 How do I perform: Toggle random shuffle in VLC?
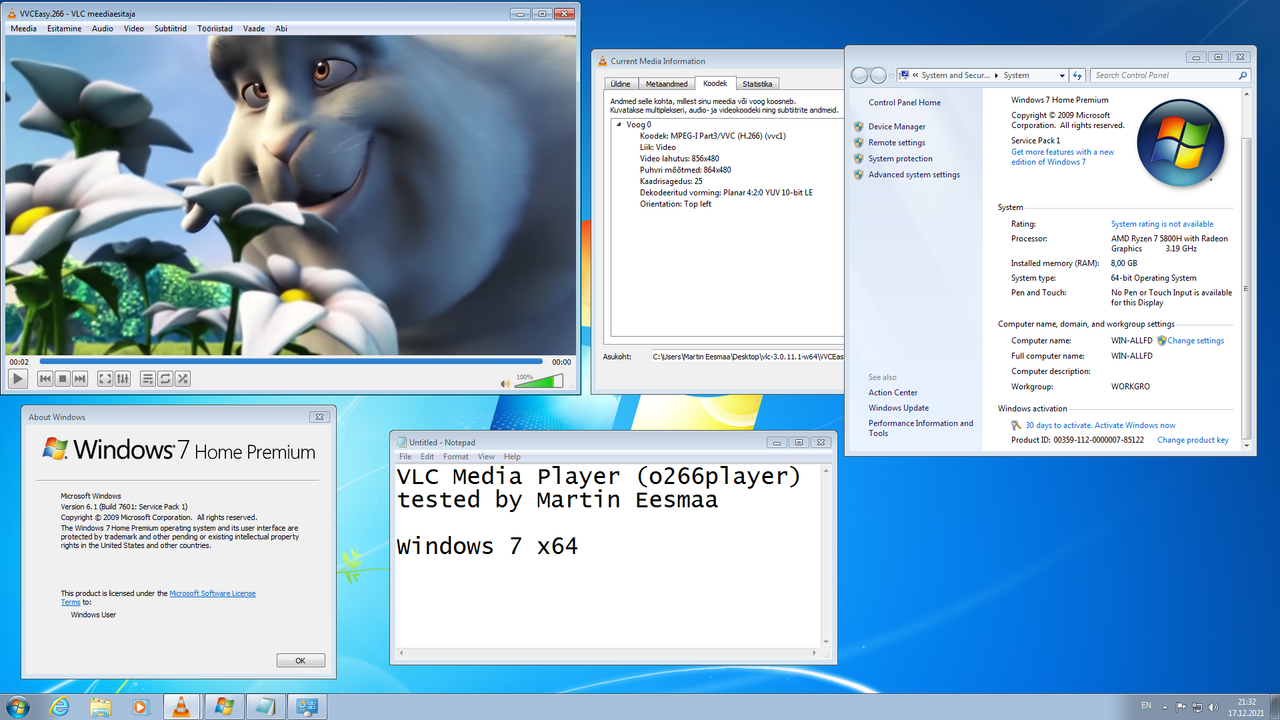[x=182, y=379]
